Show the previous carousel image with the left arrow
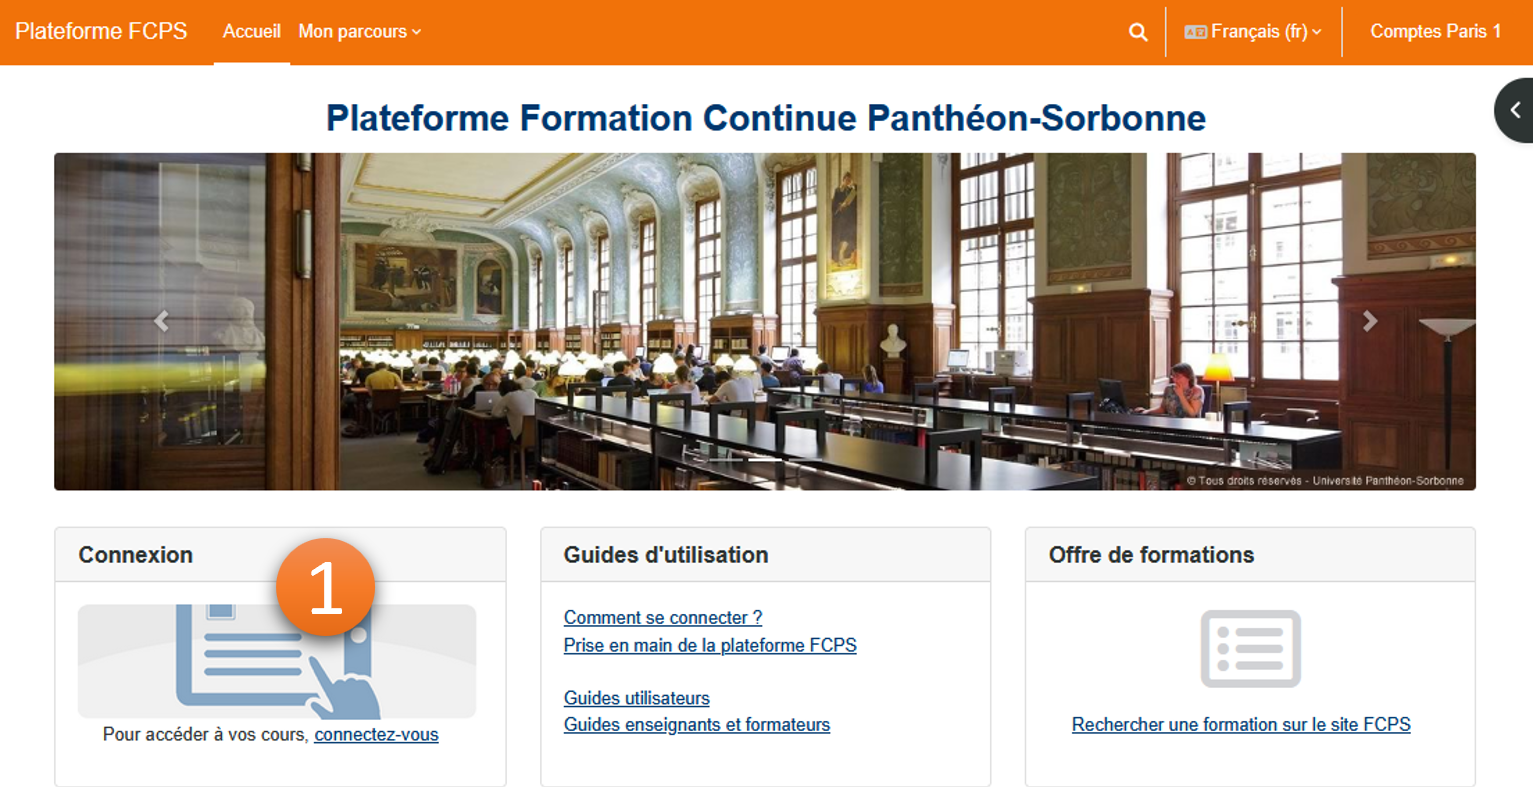This screenshot has width=1533, height=787. [x=162, y=321]
